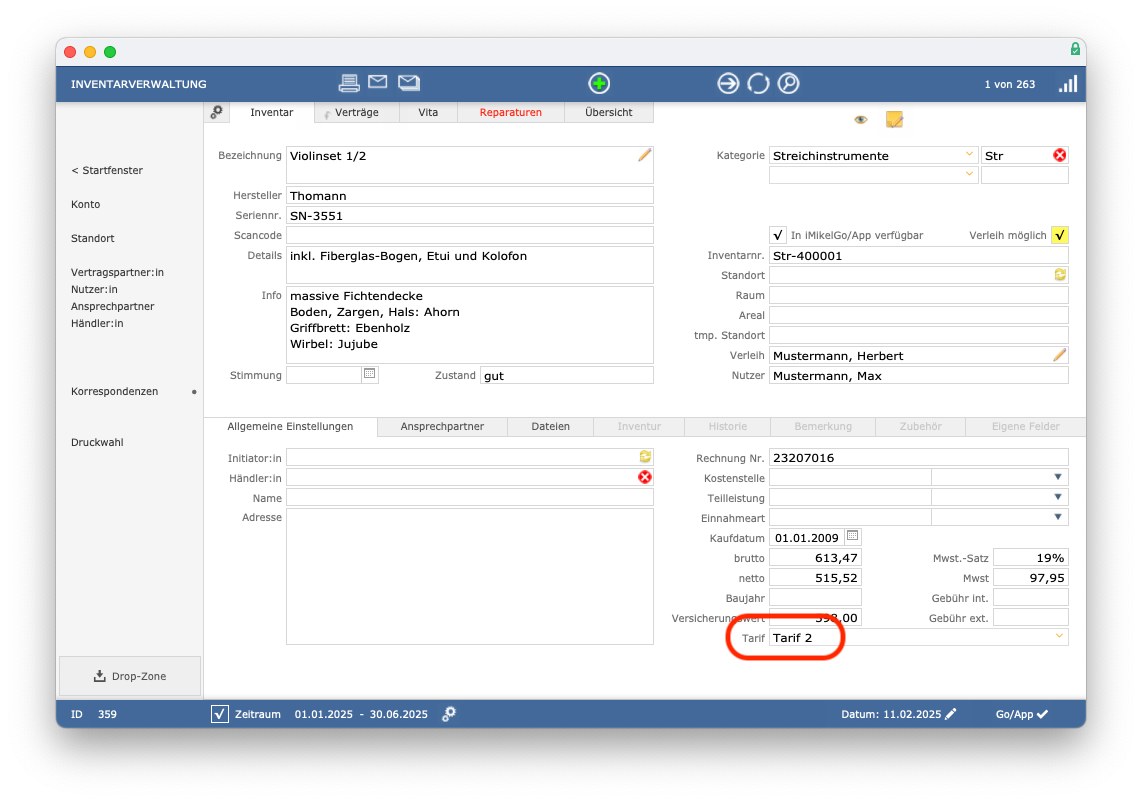This screenshot has width=1142, height=802.
Task: Switch to Reparaturen tab
Action: (x=511, y=112)
